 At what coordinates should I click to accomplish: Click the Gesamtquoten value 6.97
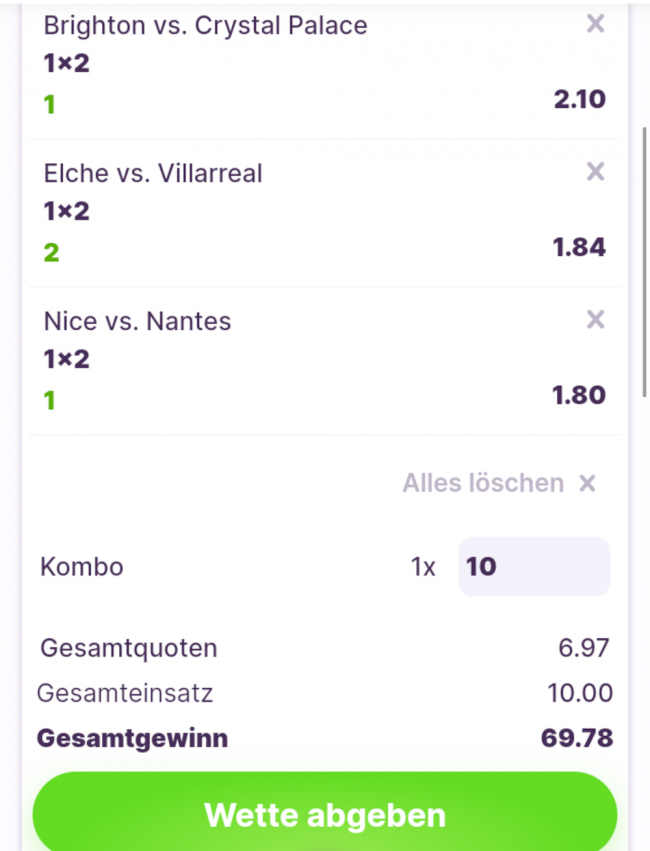584,648
